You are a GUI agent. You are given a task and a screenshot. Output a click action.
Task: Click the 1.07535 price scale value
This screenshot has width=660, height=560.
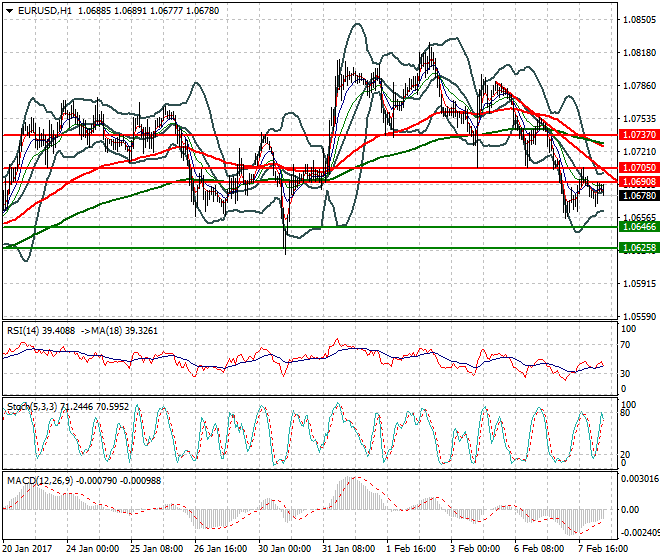(639, 119)
